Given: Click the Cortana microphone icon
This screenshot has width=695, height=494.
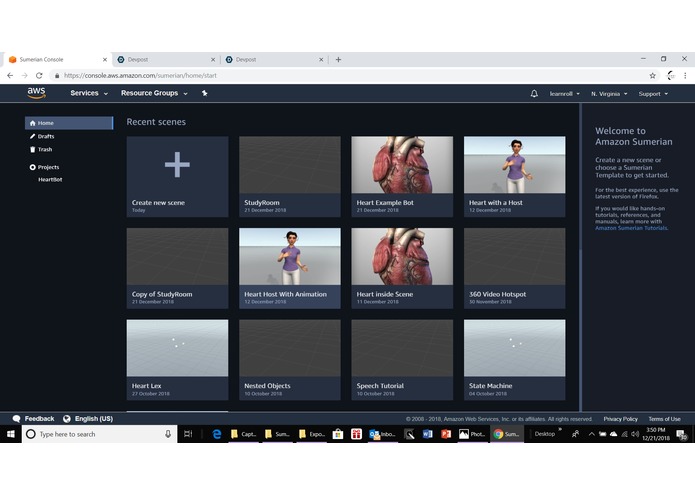Looking at the screenshot, I should pyautogui.click(x=168, y=434).
